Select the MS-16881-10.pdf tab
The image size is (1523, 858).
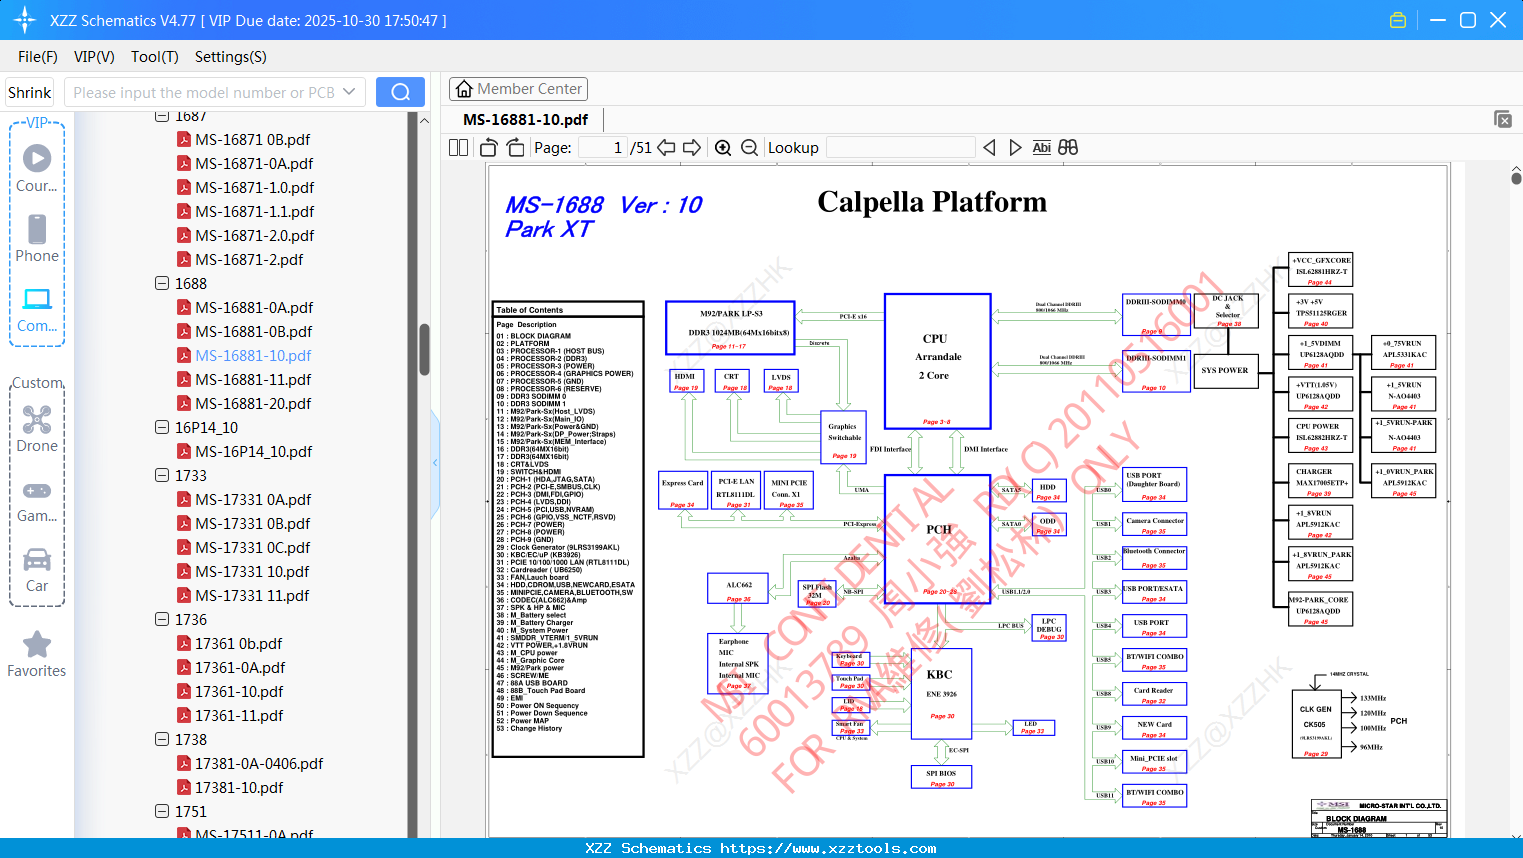pos(525,119)
